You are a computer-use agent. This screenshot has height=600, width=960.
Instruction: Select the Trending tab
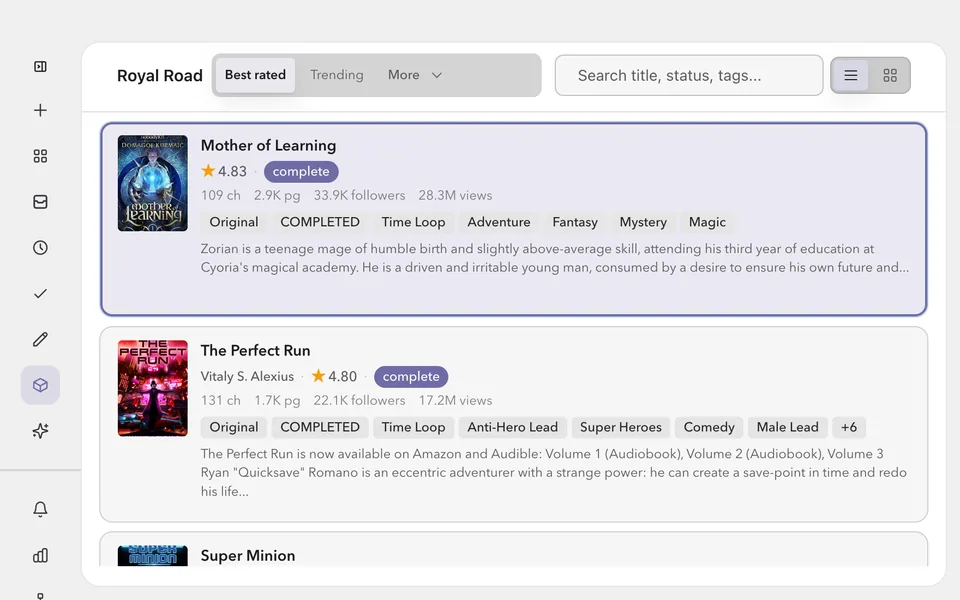tap(337, 75)
